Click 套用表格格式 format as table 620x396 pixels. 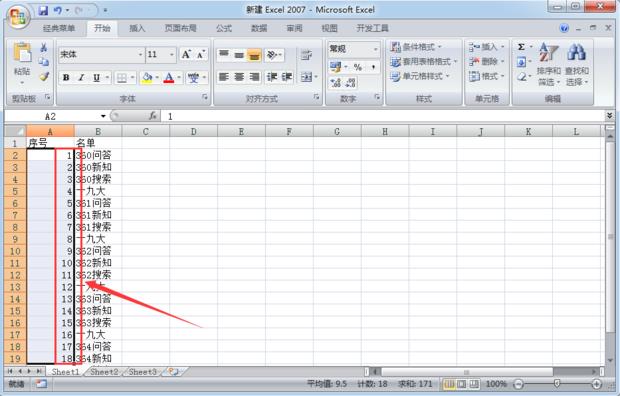(424, 62)
